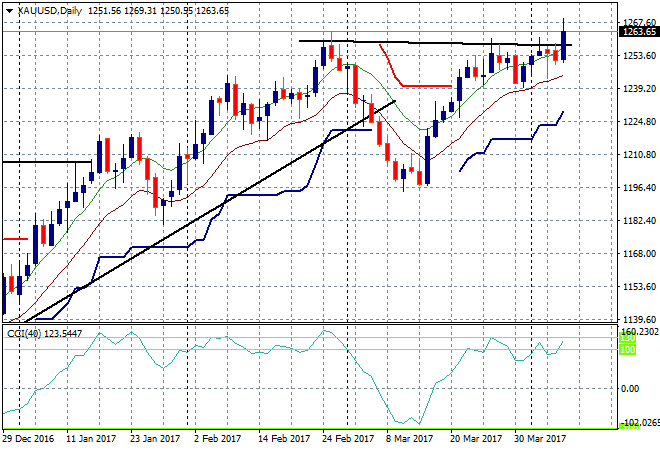
Task: Click the 1139.60 price axis label
Action: [x=639, y=320]
